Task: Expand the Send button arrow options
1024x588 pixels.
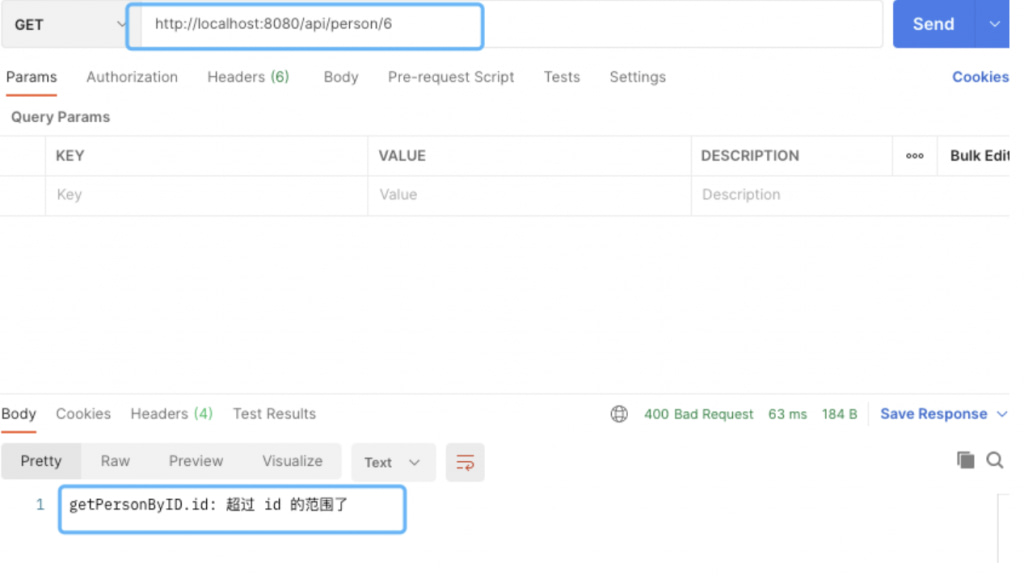Action: coord(994,24)
